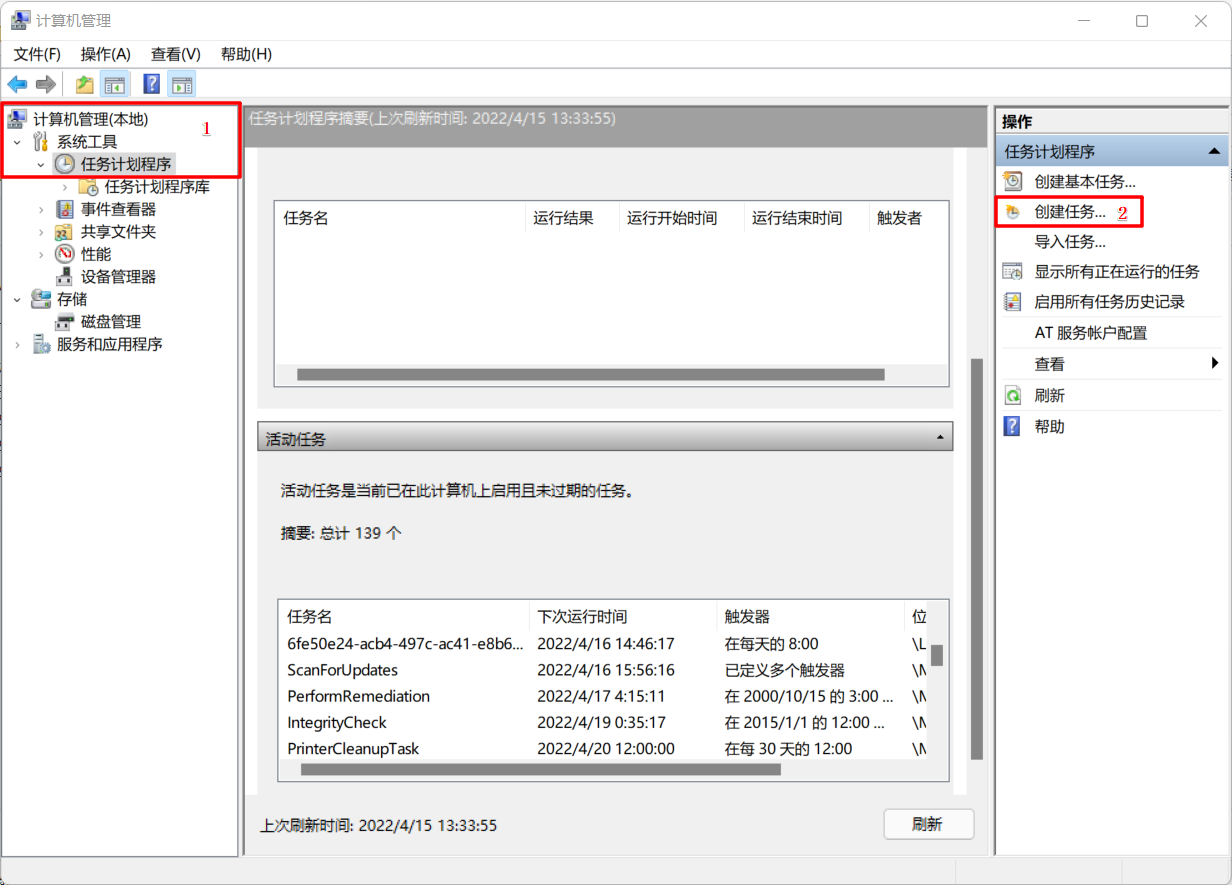
Task: Collapse the 任务计划程序 actions section arrow
Action: [x=1214, y=151]
